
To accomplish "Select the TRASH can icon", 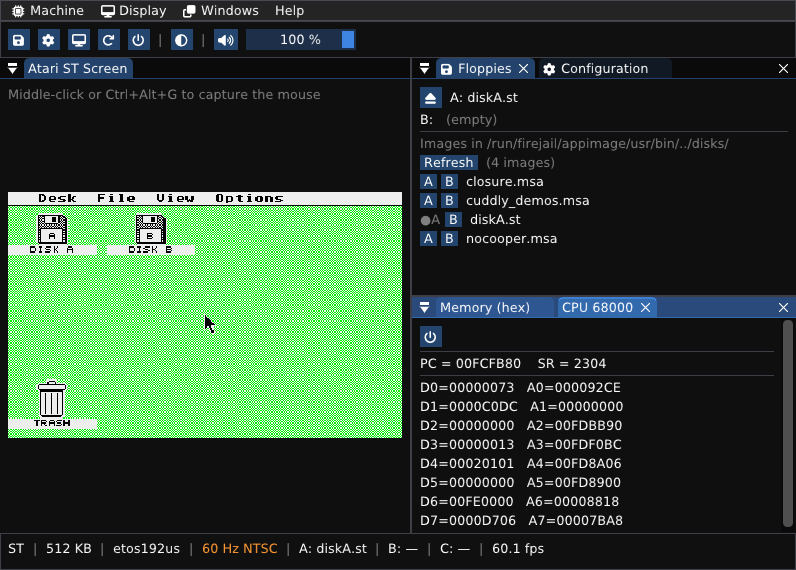I will [52, 405].
